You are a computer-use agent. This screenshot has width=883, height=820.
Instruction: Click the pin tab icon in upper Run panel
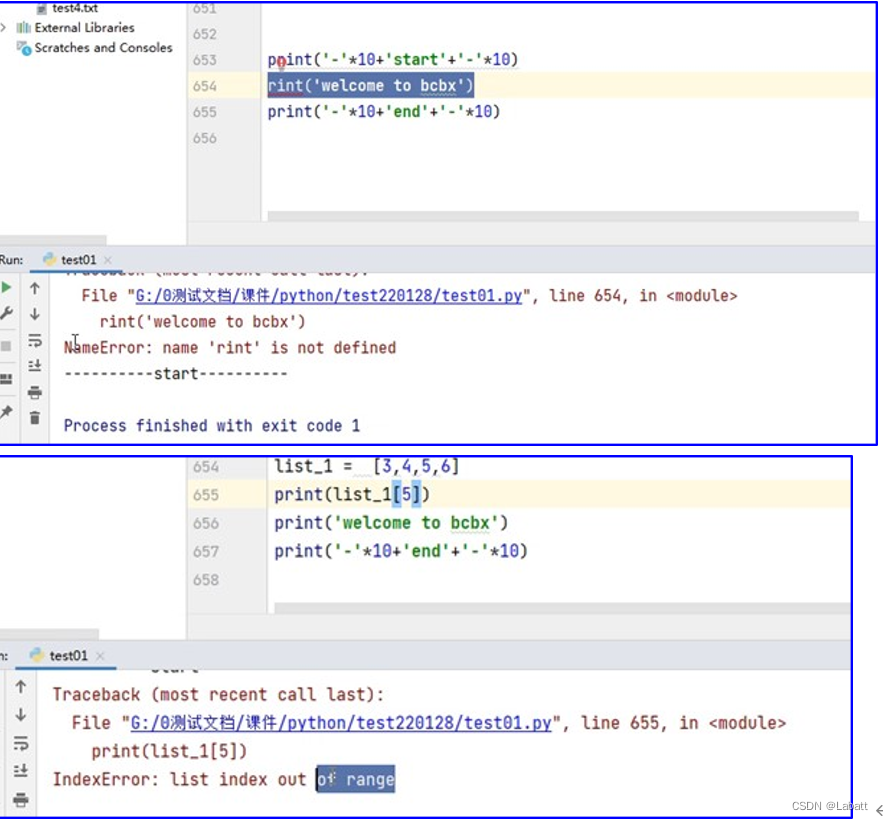(6, 412)
